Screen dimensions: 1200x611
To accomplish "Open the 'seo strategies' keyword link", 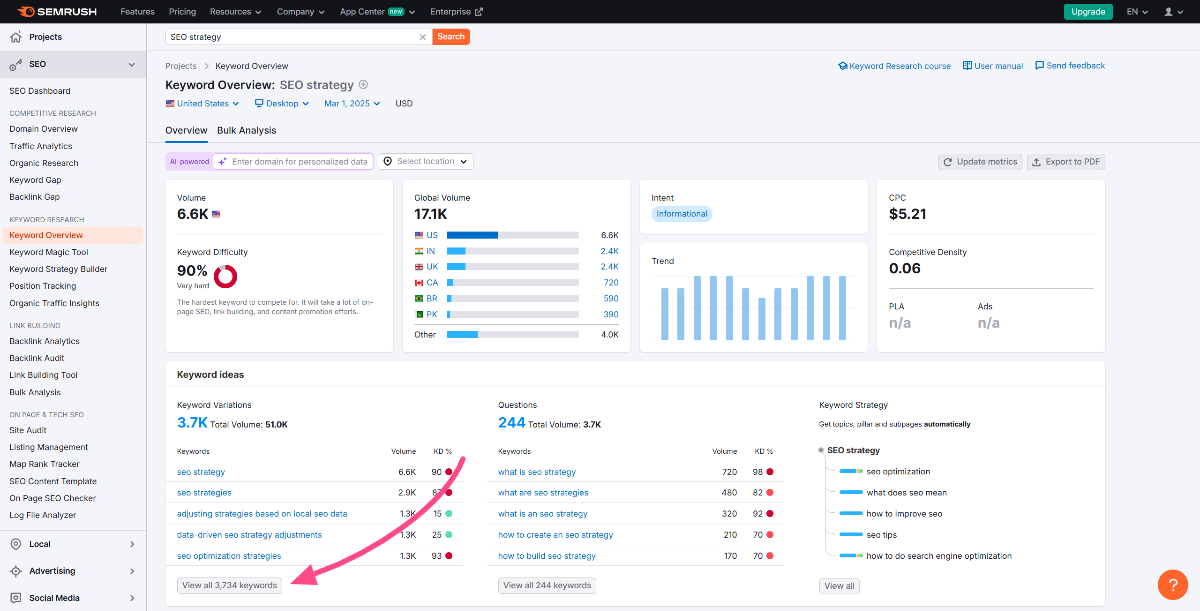I will (204, 493).
